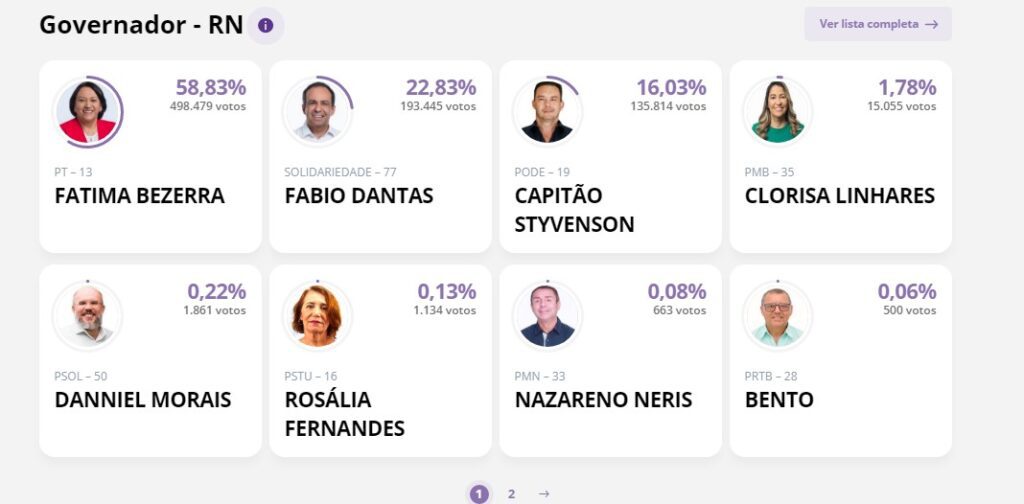Click the CAPITÃO STYVENSON name
The image size is (1024, 504).
(574, 210)
